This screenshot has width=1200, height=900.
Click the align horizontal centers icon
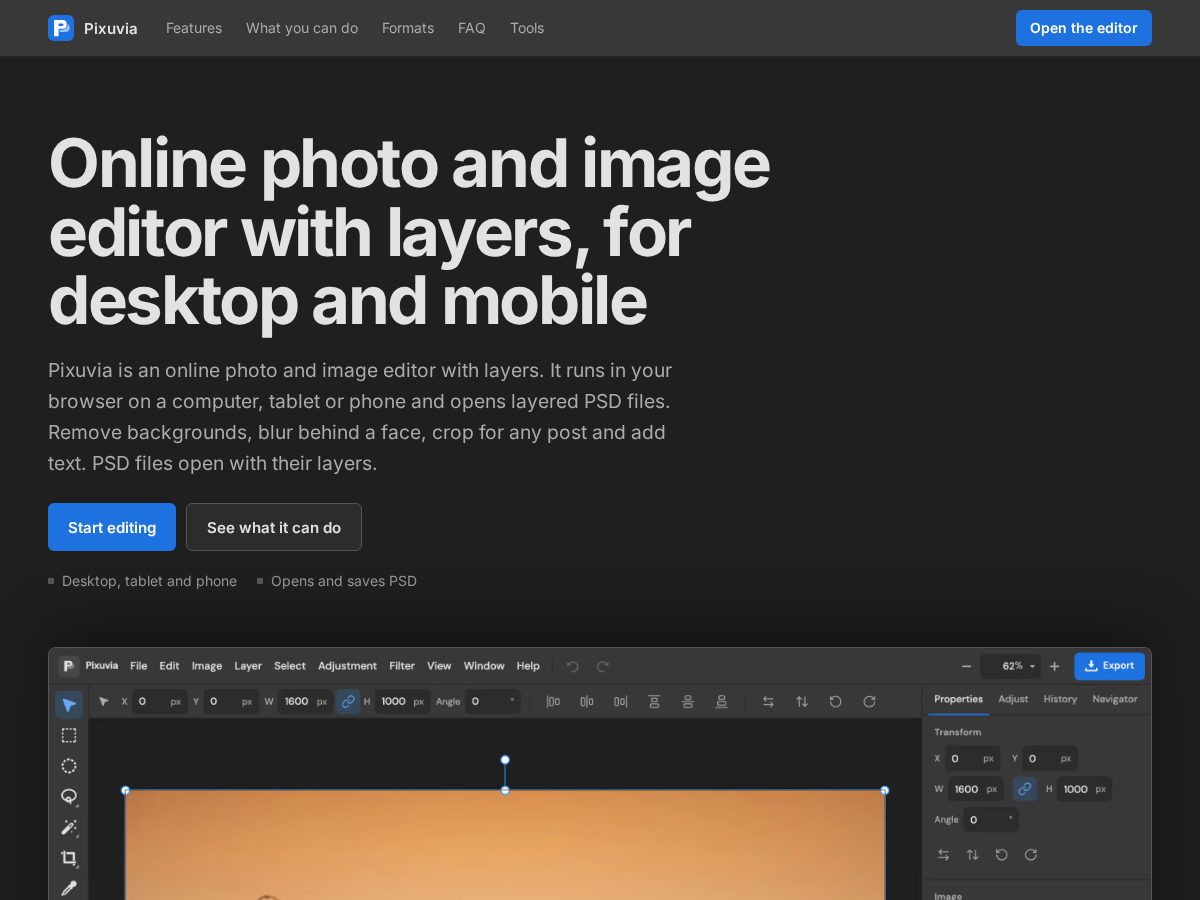(587, 701)
